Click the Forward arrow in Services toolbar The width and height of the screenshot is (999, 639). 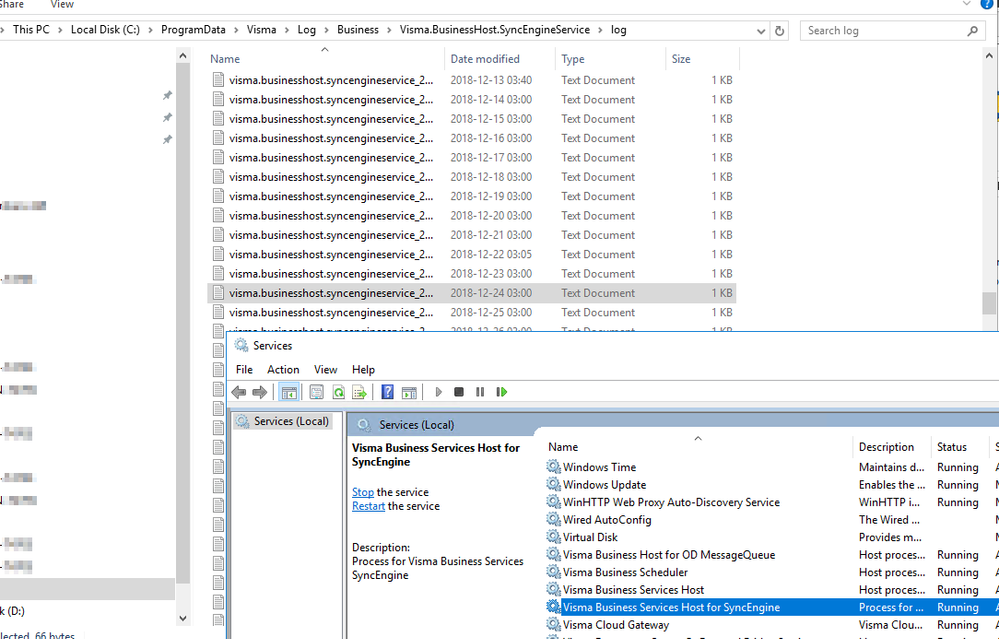tap(259, 392)
